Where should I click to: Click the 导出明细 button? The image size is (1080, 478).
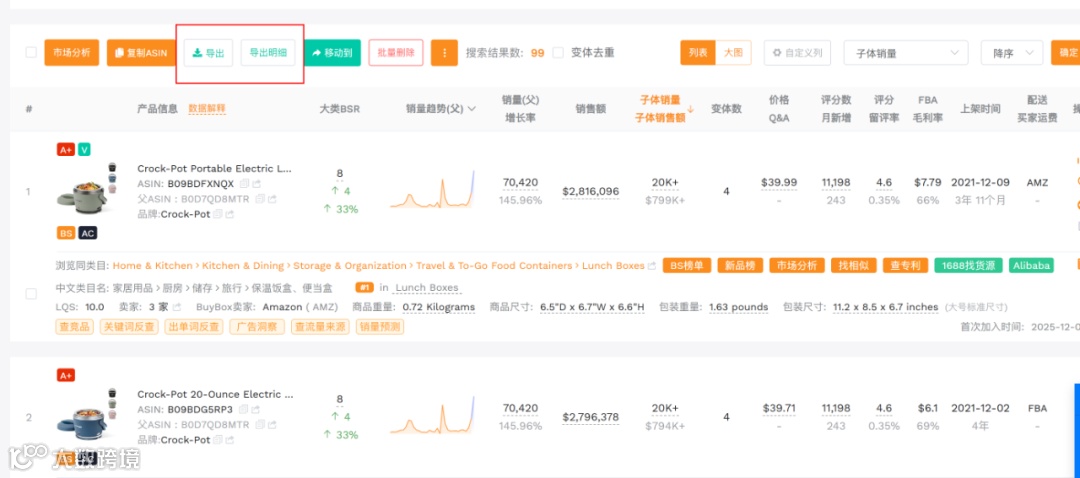tap(268, 52)
